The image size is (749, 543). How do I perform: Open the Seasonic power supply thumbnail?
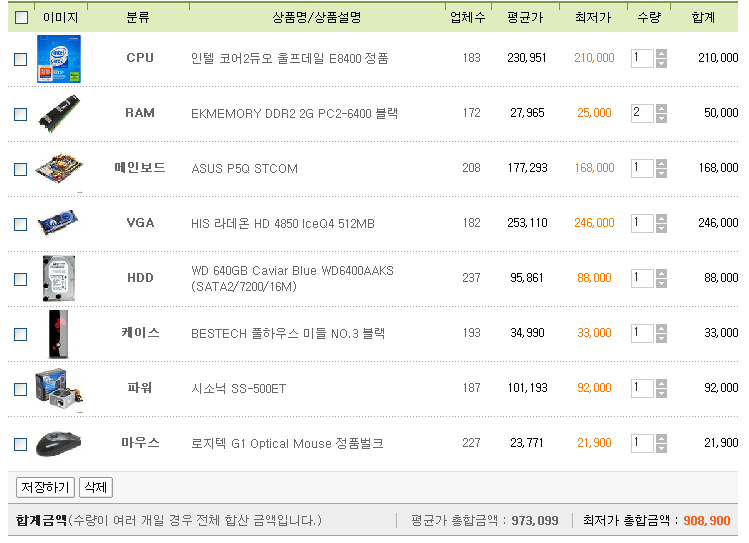click(59, 389)
